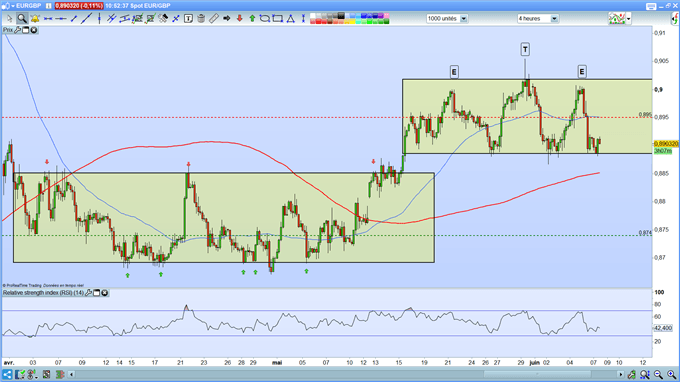The width and height of the screenshot is (680, 382).
Task: Click the bottom-bar green red bars icon
Action: tap(60, 374)
